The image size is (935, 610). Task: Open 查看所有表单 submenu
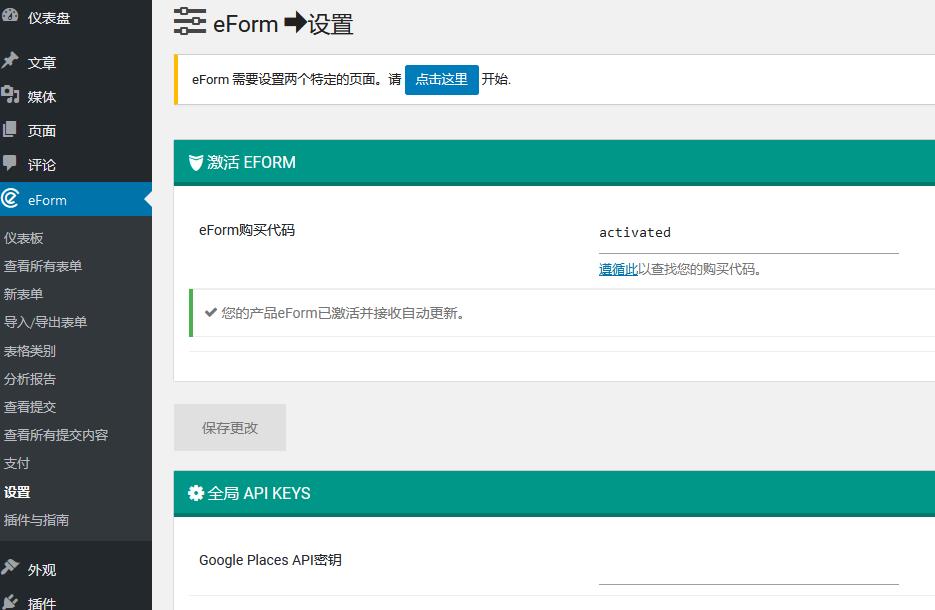pyautogui.click(x=43, y=266)
